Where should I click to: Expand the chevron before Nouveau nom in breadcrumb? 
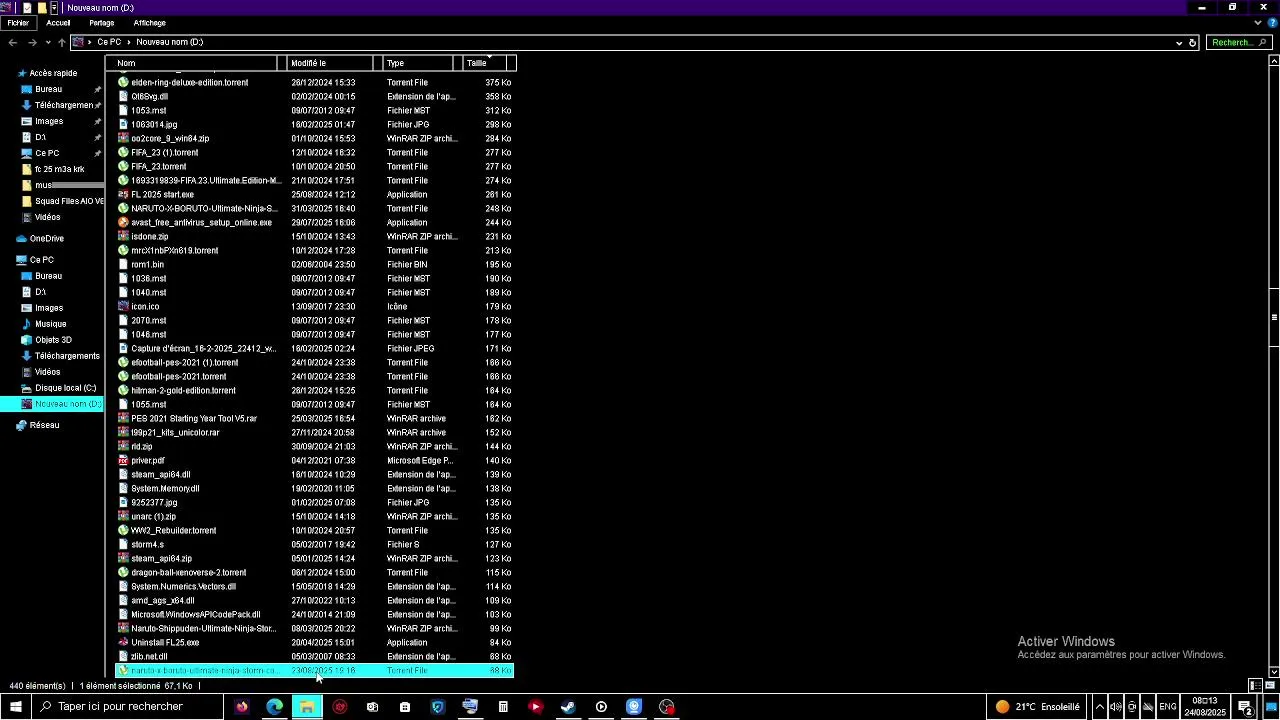[x=129, y=42]
